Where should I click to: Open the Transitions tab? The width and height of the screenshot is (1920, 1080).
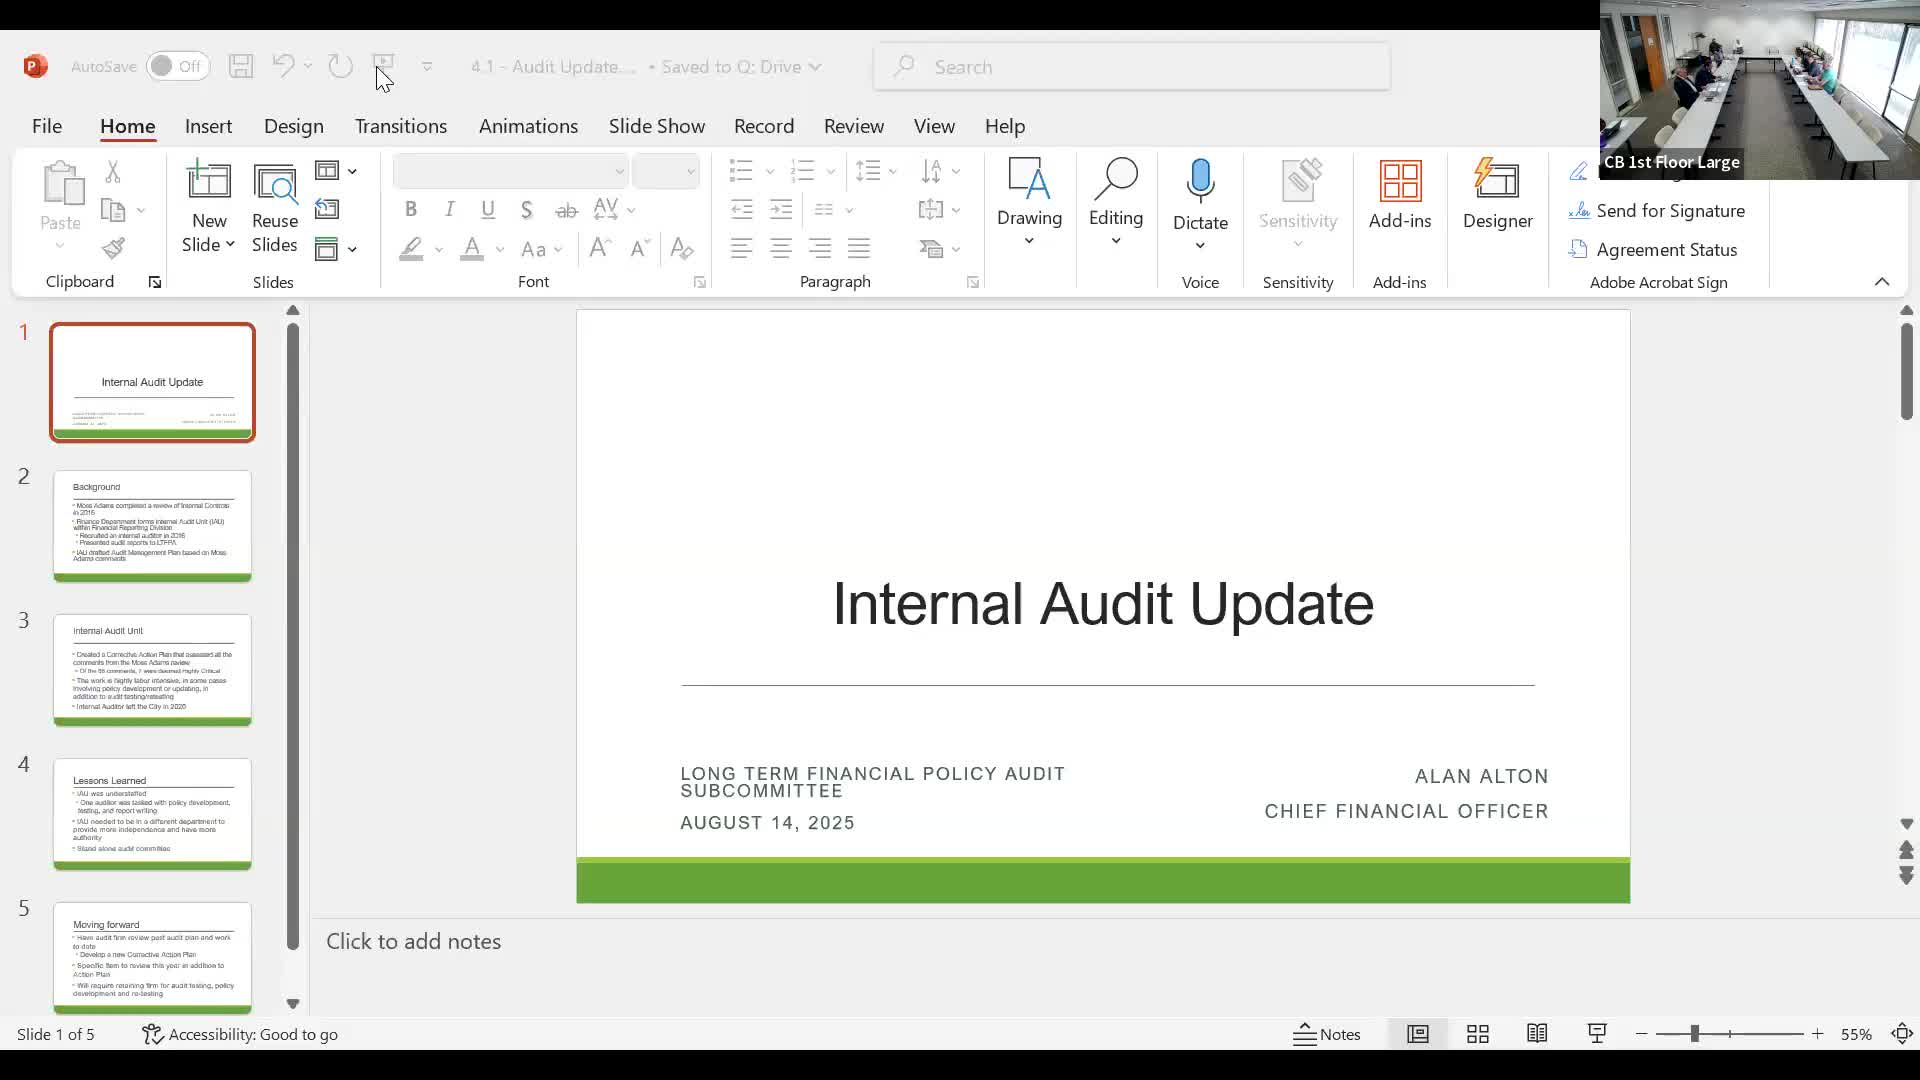400,126
